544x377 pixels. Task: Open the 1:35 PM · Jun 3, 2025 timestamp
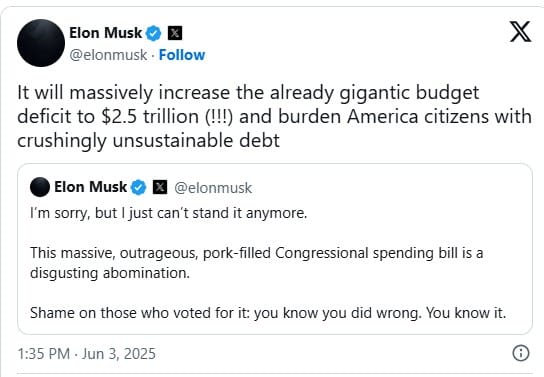coord(86,354)
